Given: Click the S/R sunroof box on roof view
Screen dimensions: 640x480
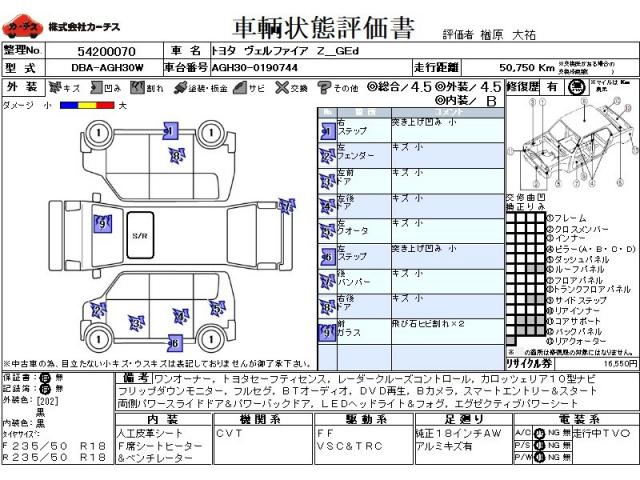Looking at the screenshot, I should [140, 235].
